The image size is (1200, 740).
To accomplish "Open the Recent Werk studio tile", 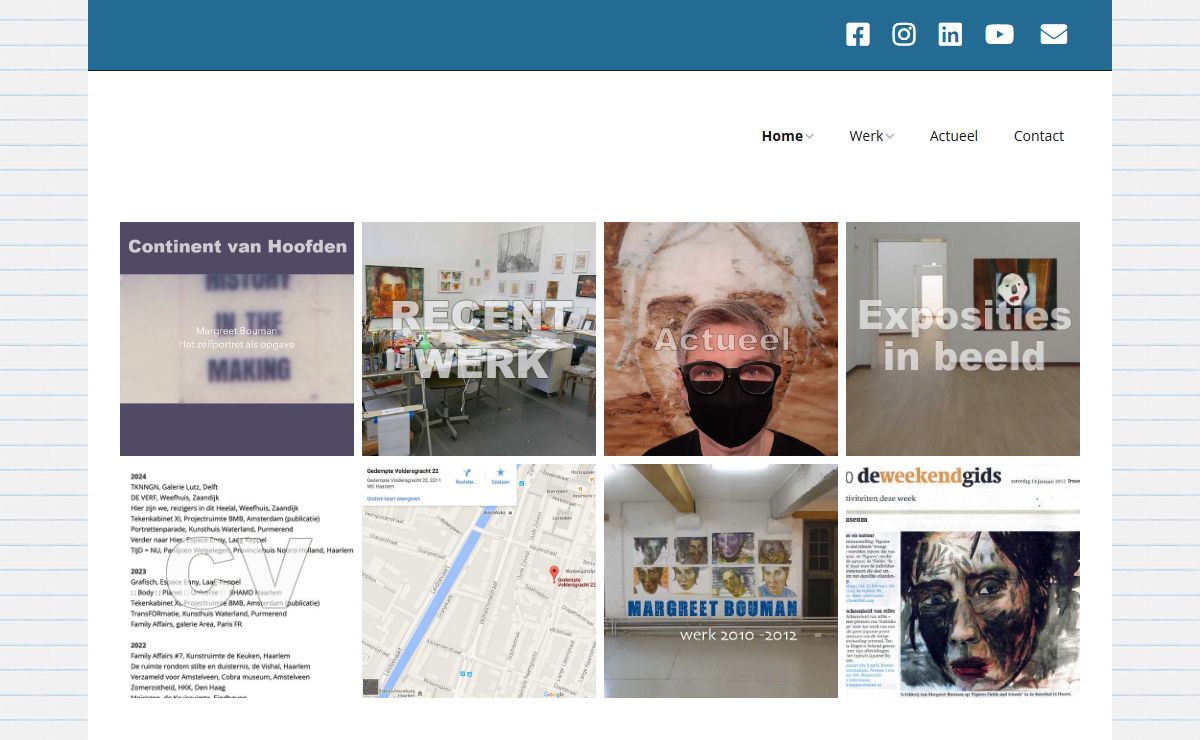I will pos(479,339).
